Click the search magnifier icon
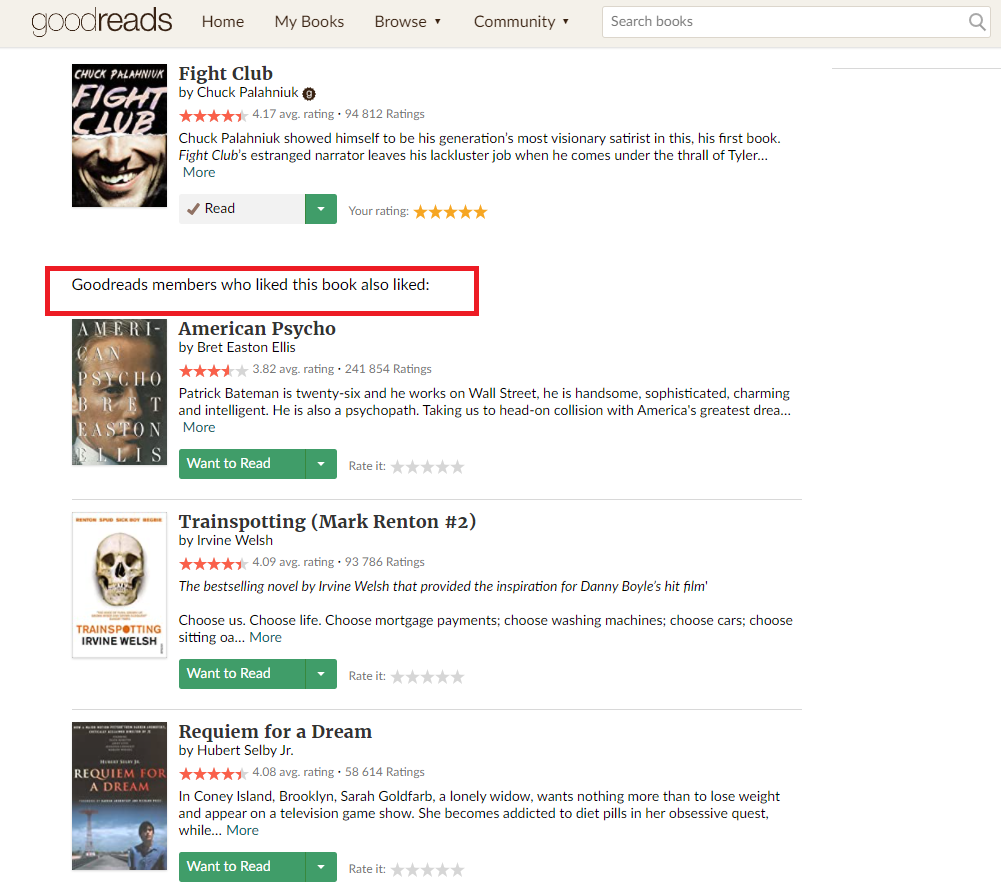This screenshot has height=896, width=1001. point(976,22)
